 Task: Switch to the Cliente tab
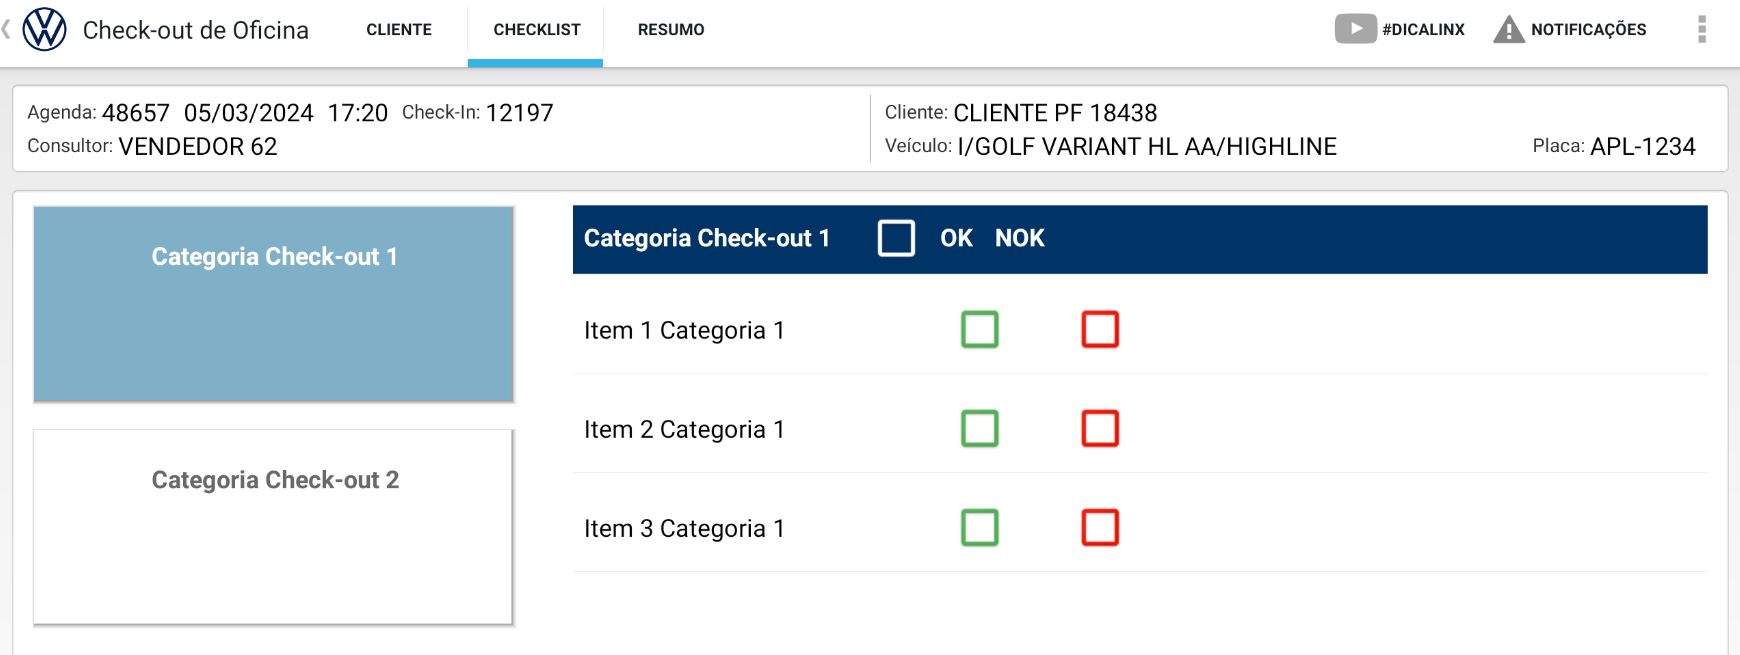coord(399,30)
